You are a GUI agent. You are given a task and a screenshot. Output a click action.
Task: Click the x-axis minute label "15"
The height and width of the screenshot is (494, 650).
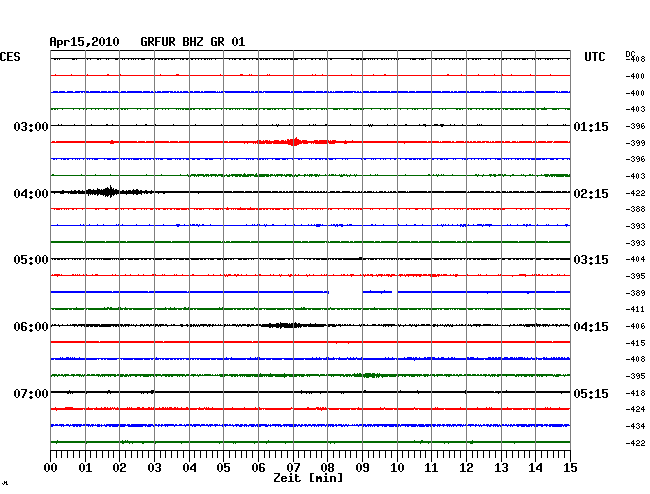(570, 467)
